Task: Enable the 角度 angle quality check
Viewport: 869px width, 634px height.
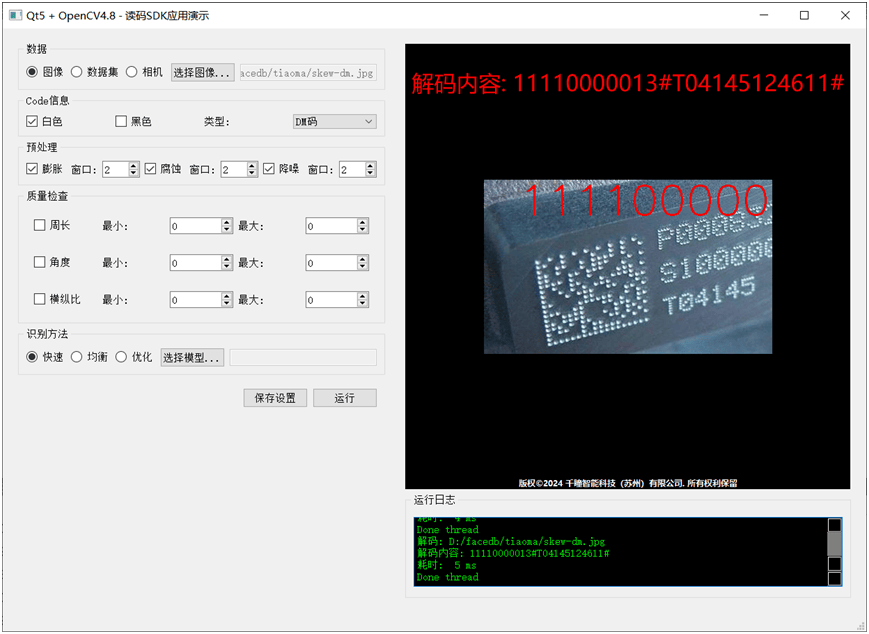Action: point(39,262)
